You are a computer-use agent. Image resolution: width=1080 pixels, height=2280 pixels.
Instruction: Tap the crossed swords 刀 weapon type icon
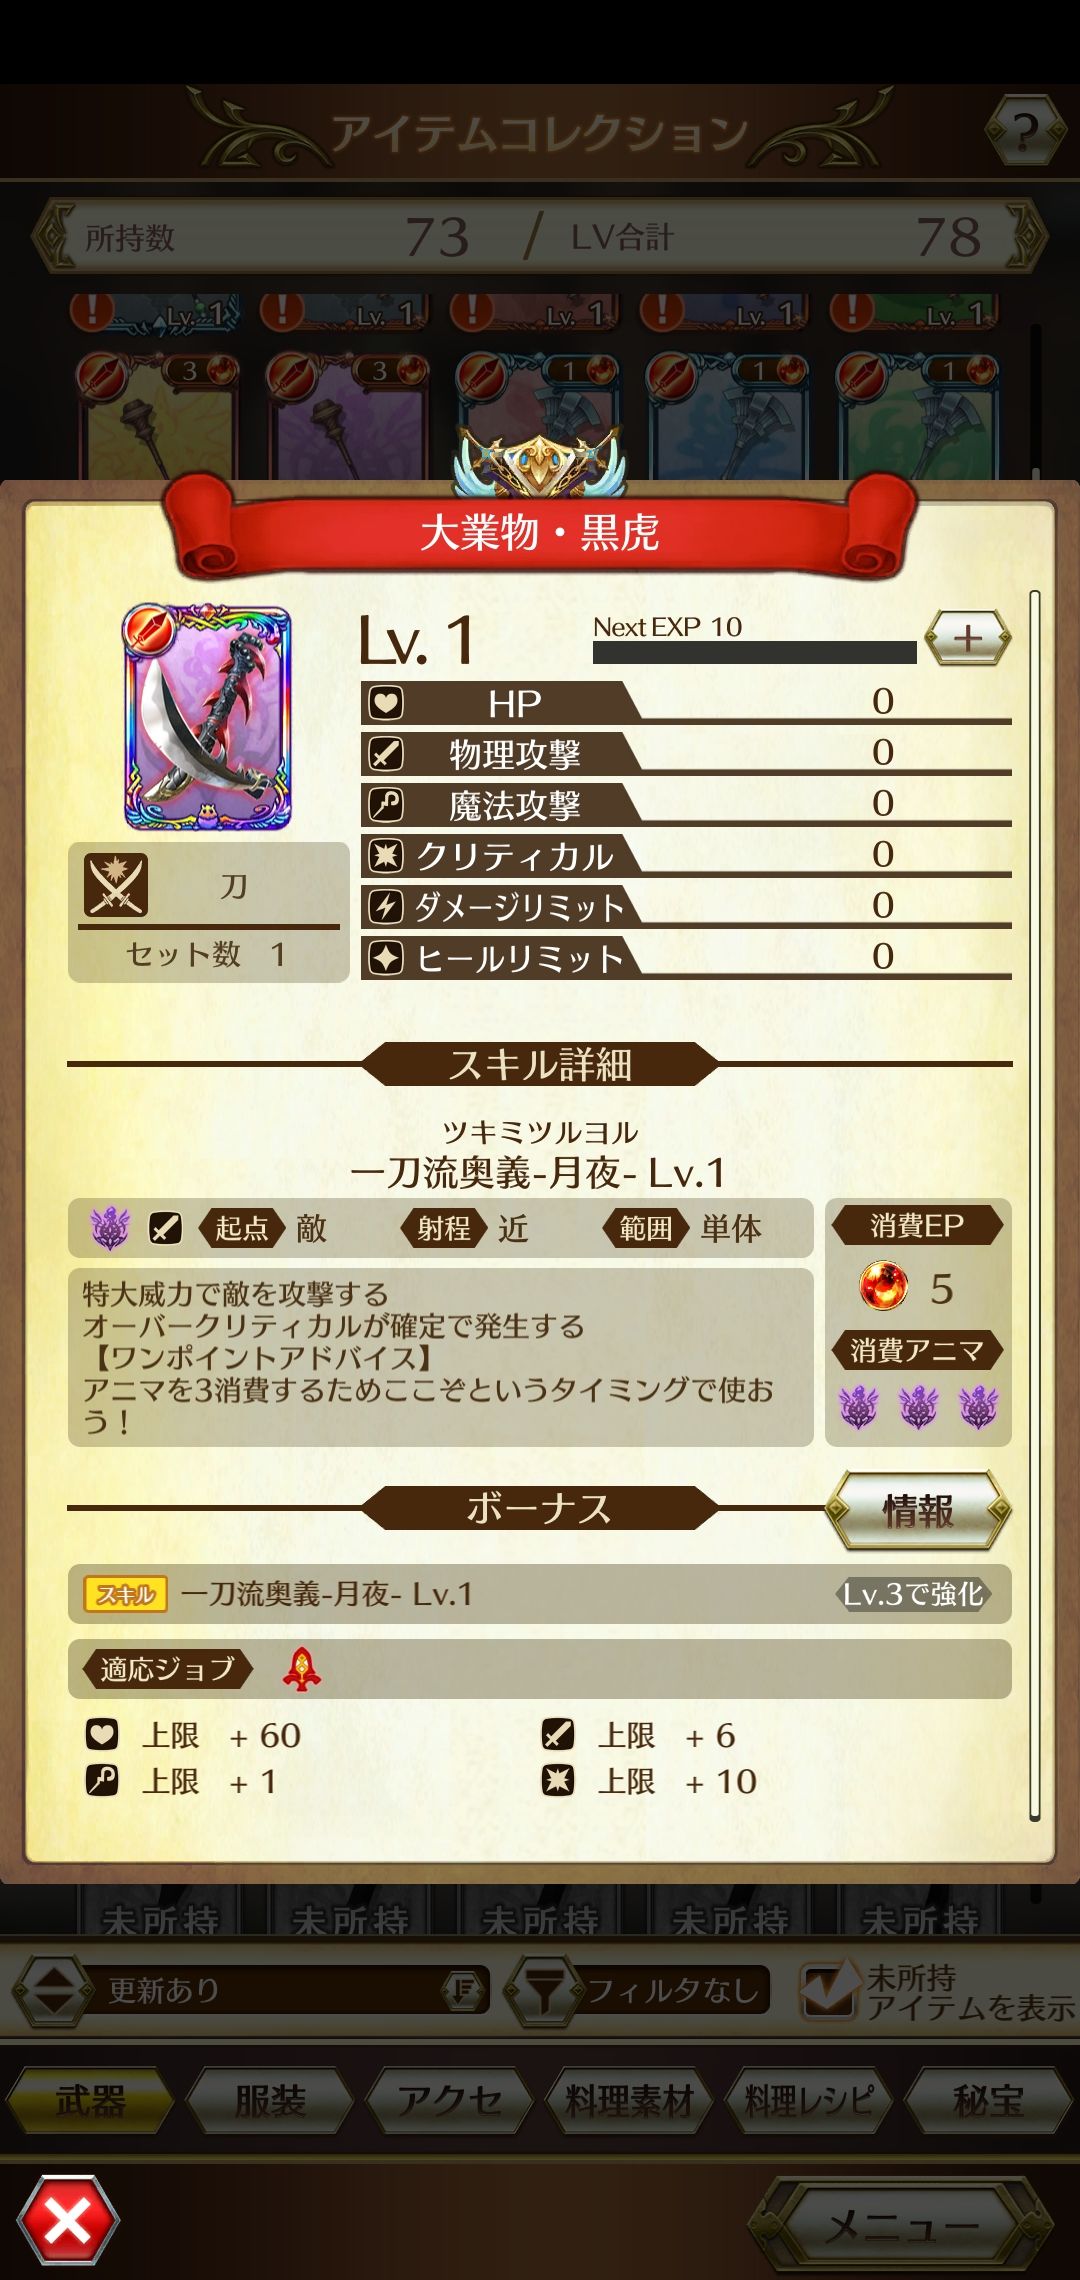(x=116, y=885)
